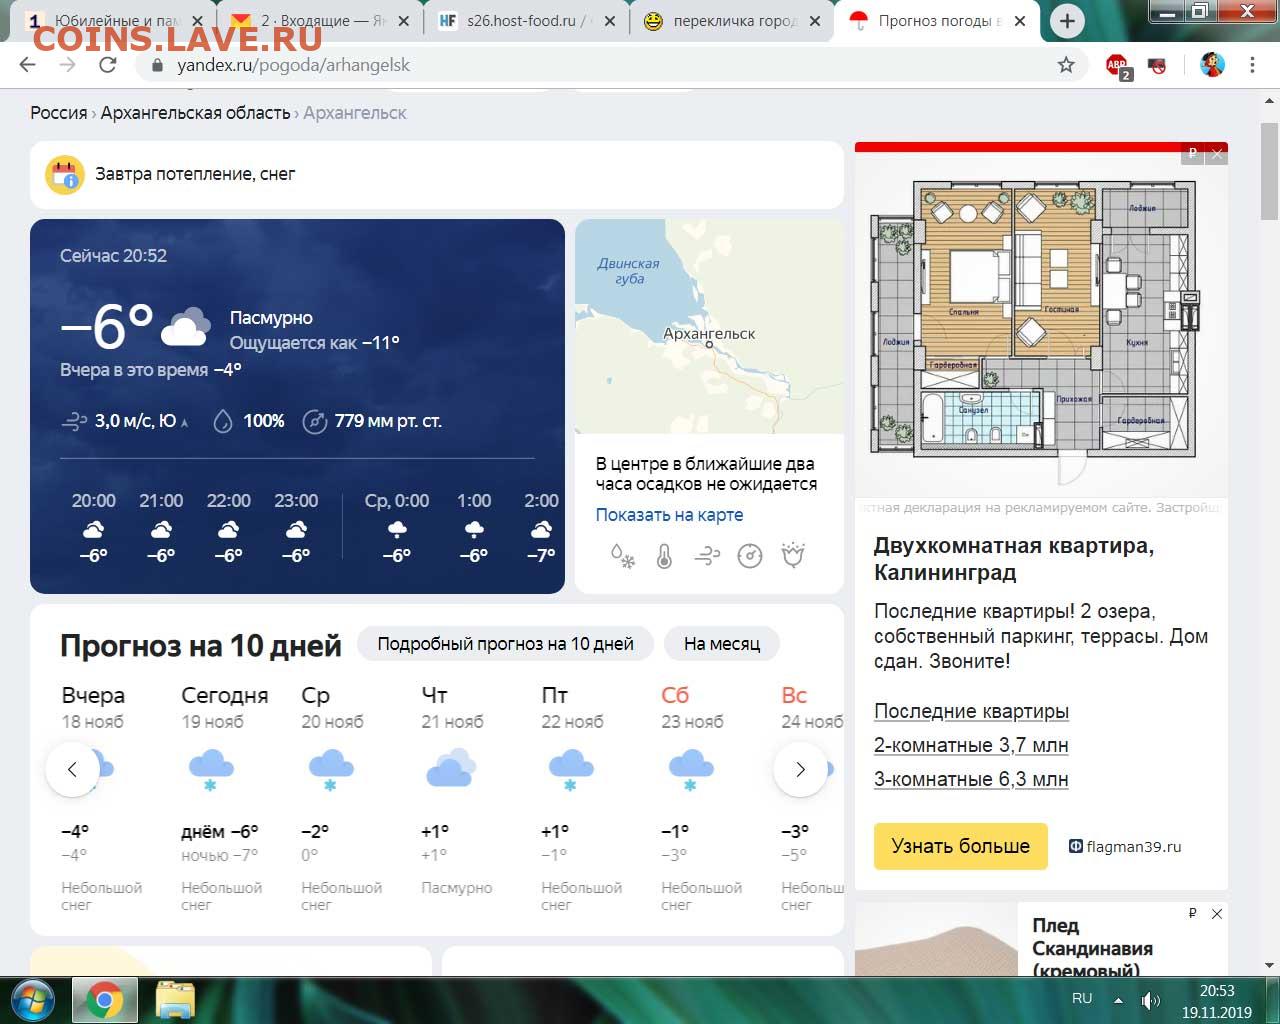Screen dimensions: 1280x1024
Task: Open a new browser tab
Action: [1067, 21]
